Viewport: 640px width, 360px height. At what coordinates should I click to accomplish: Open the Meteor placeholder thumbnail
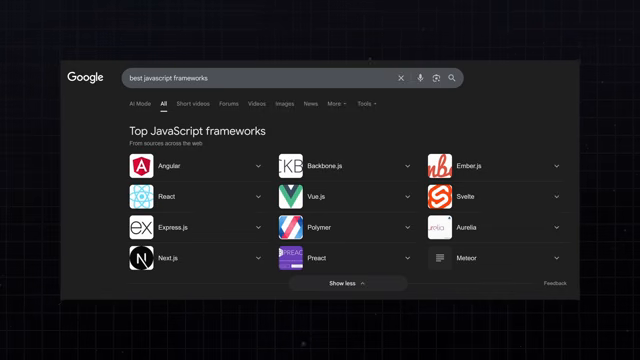(440, 258)
